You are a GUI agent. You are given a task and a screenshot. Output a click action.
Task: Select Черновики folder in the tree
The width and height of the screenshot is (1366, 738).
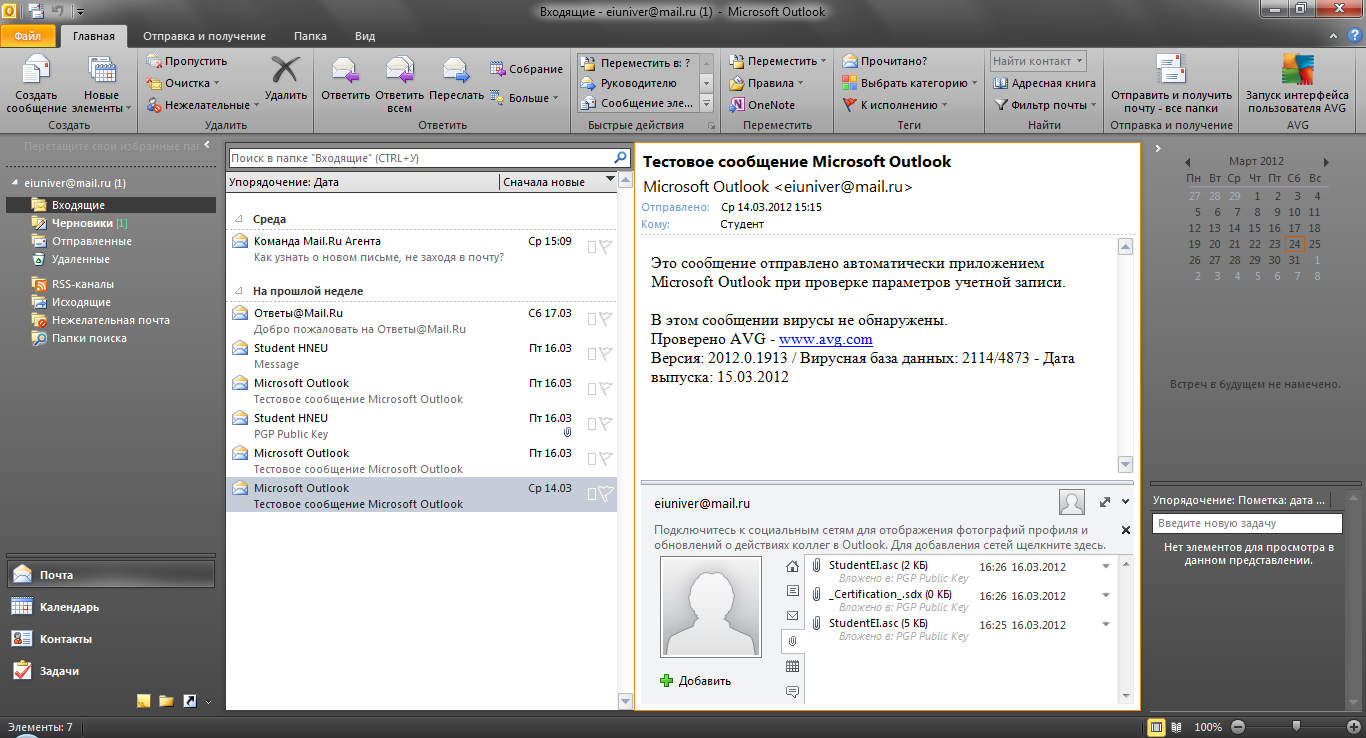click(82, 223)
